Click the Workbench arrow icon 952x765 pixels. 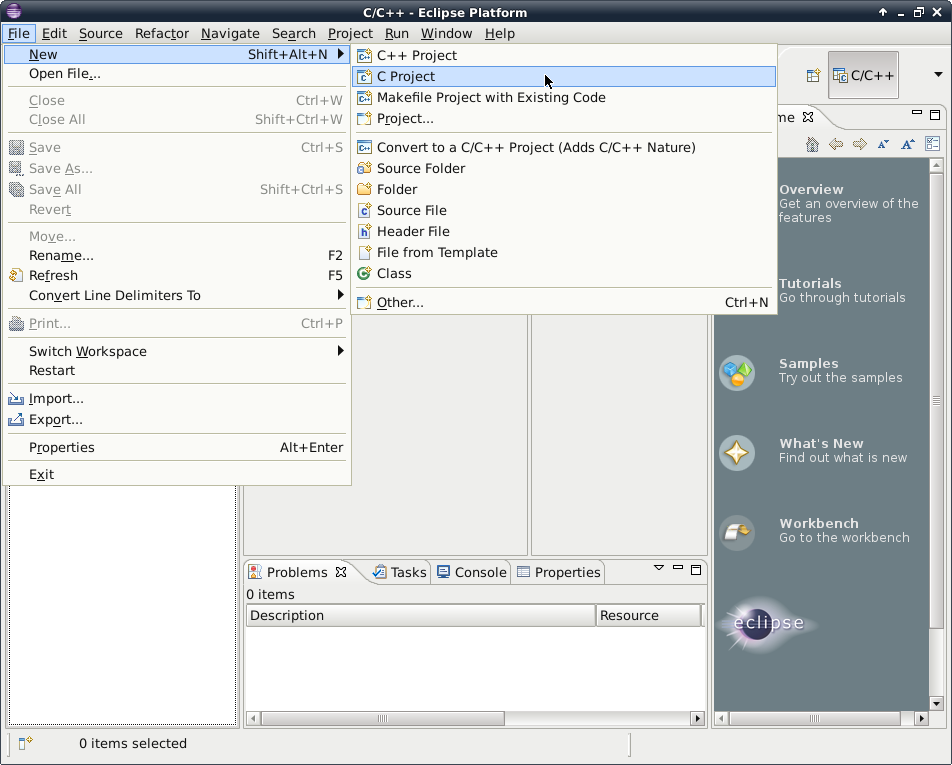737,532
